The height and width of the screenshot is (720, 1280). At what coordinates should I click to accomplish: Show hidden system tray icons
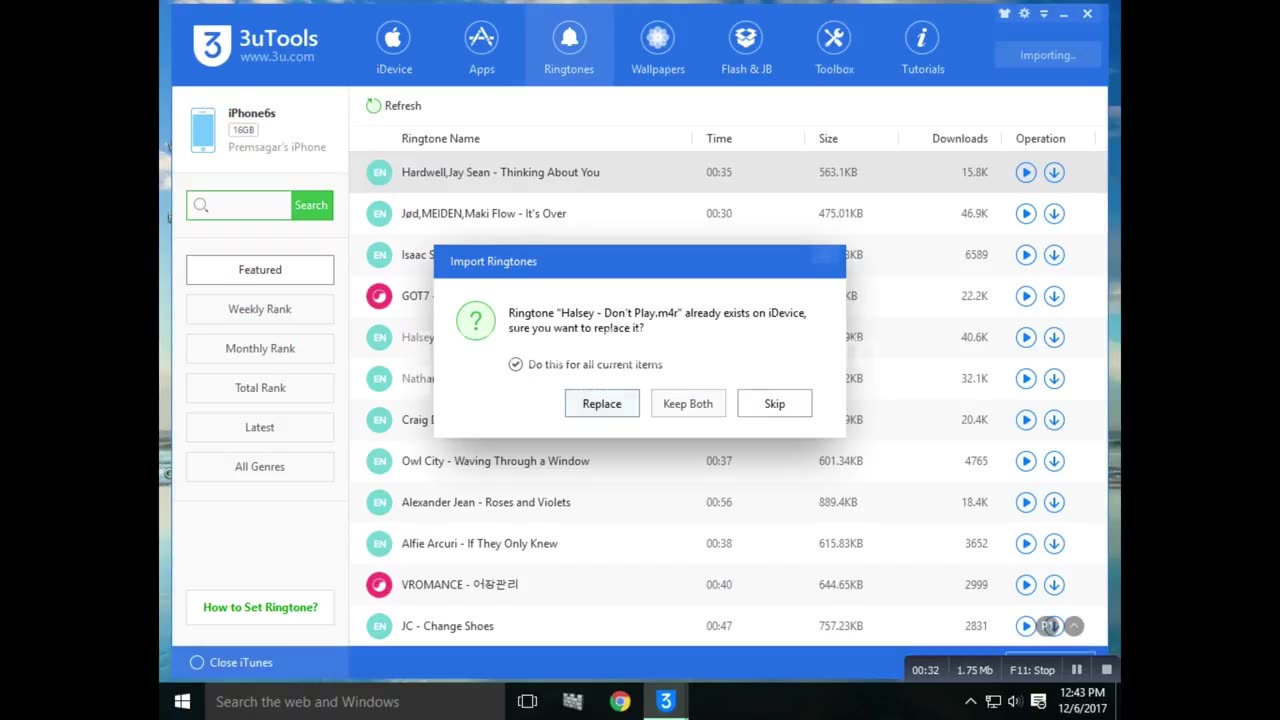[970, 702]
